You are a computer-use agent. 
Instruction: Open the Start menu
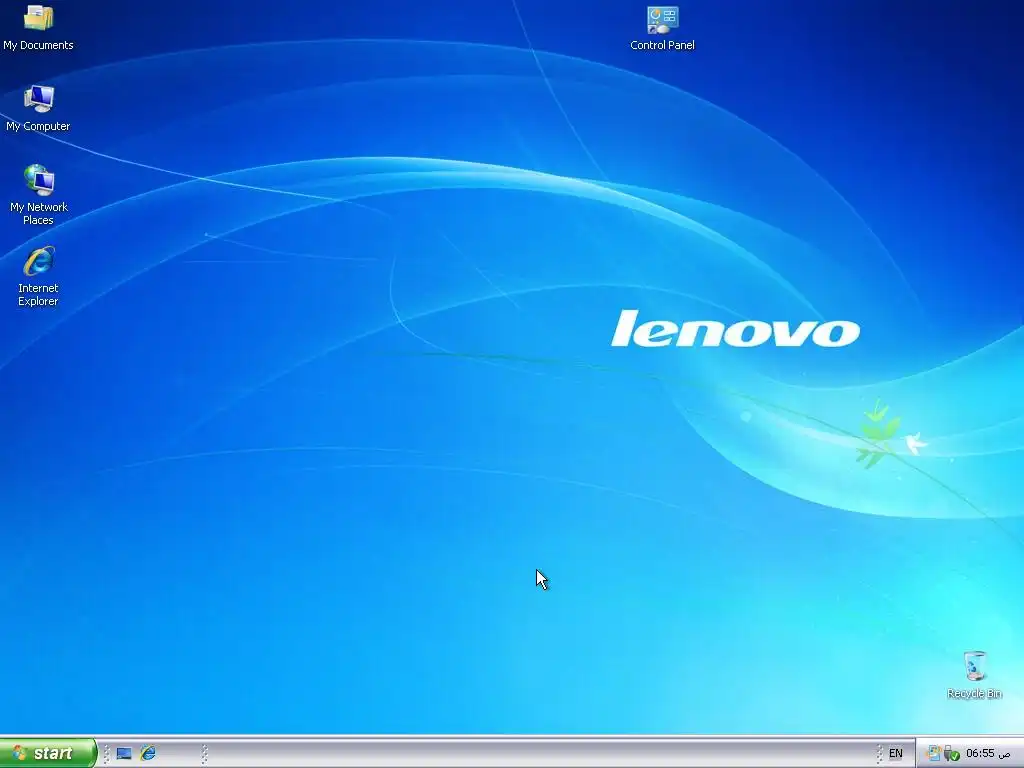tap(48, 753)
